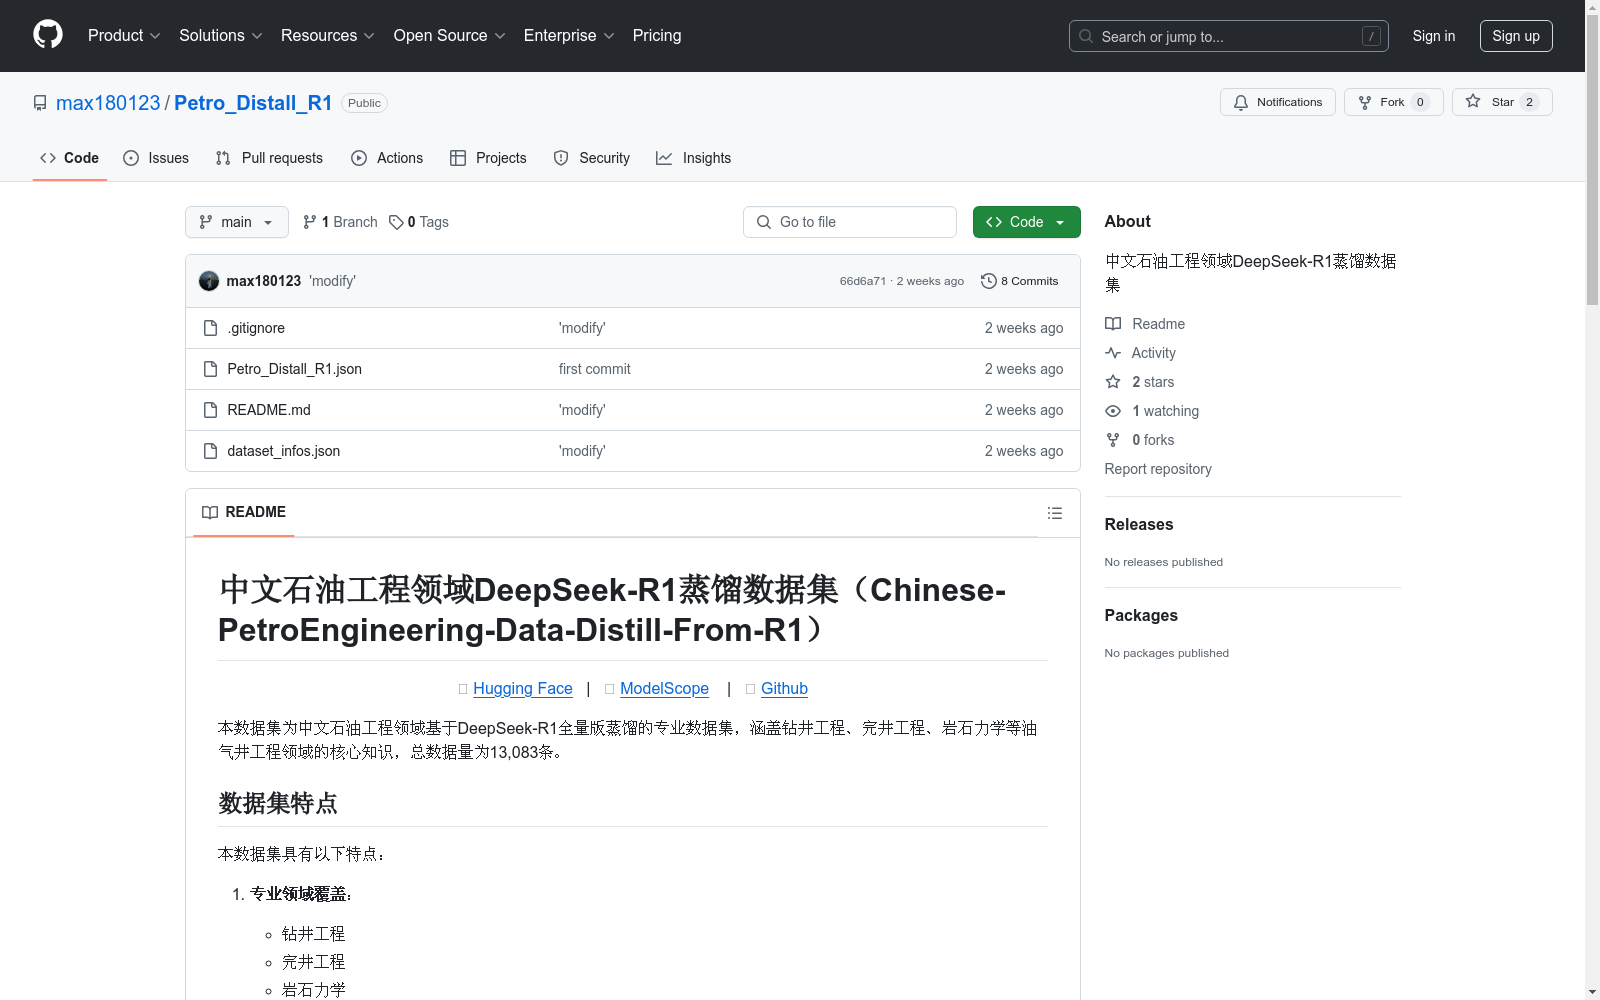The image size is (1600, 1000).
Task: Star the Petro_Distall_R1 repository
Action: pyautogui.click(x=1502, y=102)
